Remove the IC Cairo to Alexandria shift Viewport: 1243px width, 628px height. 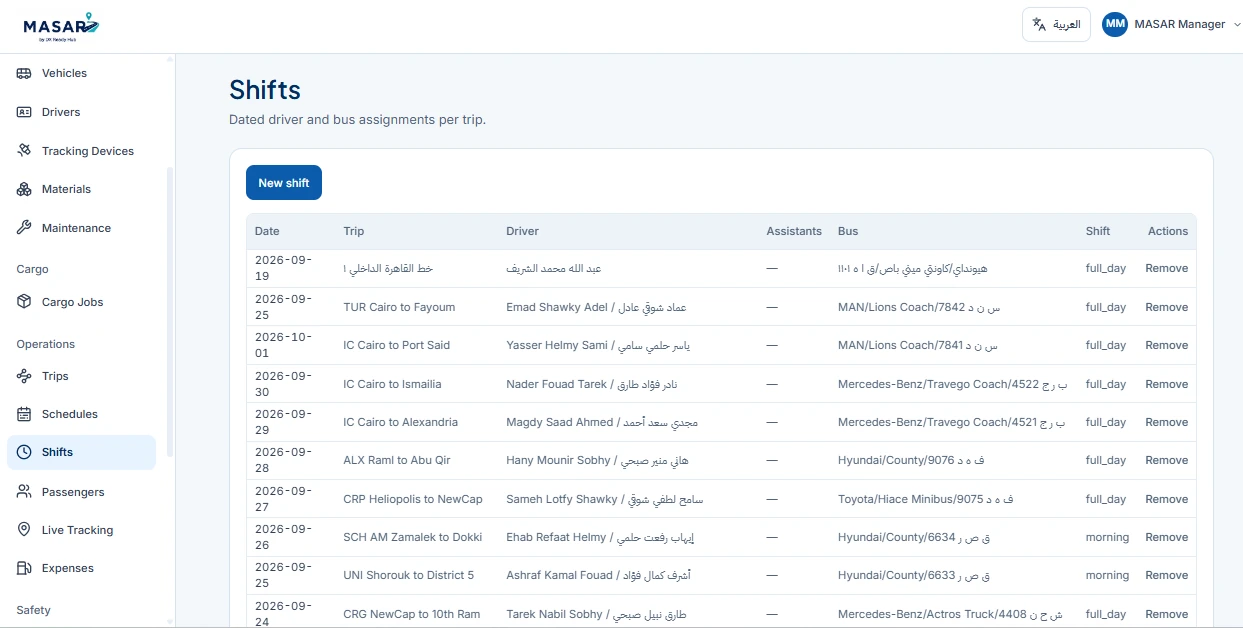[x=1166, y=422]
